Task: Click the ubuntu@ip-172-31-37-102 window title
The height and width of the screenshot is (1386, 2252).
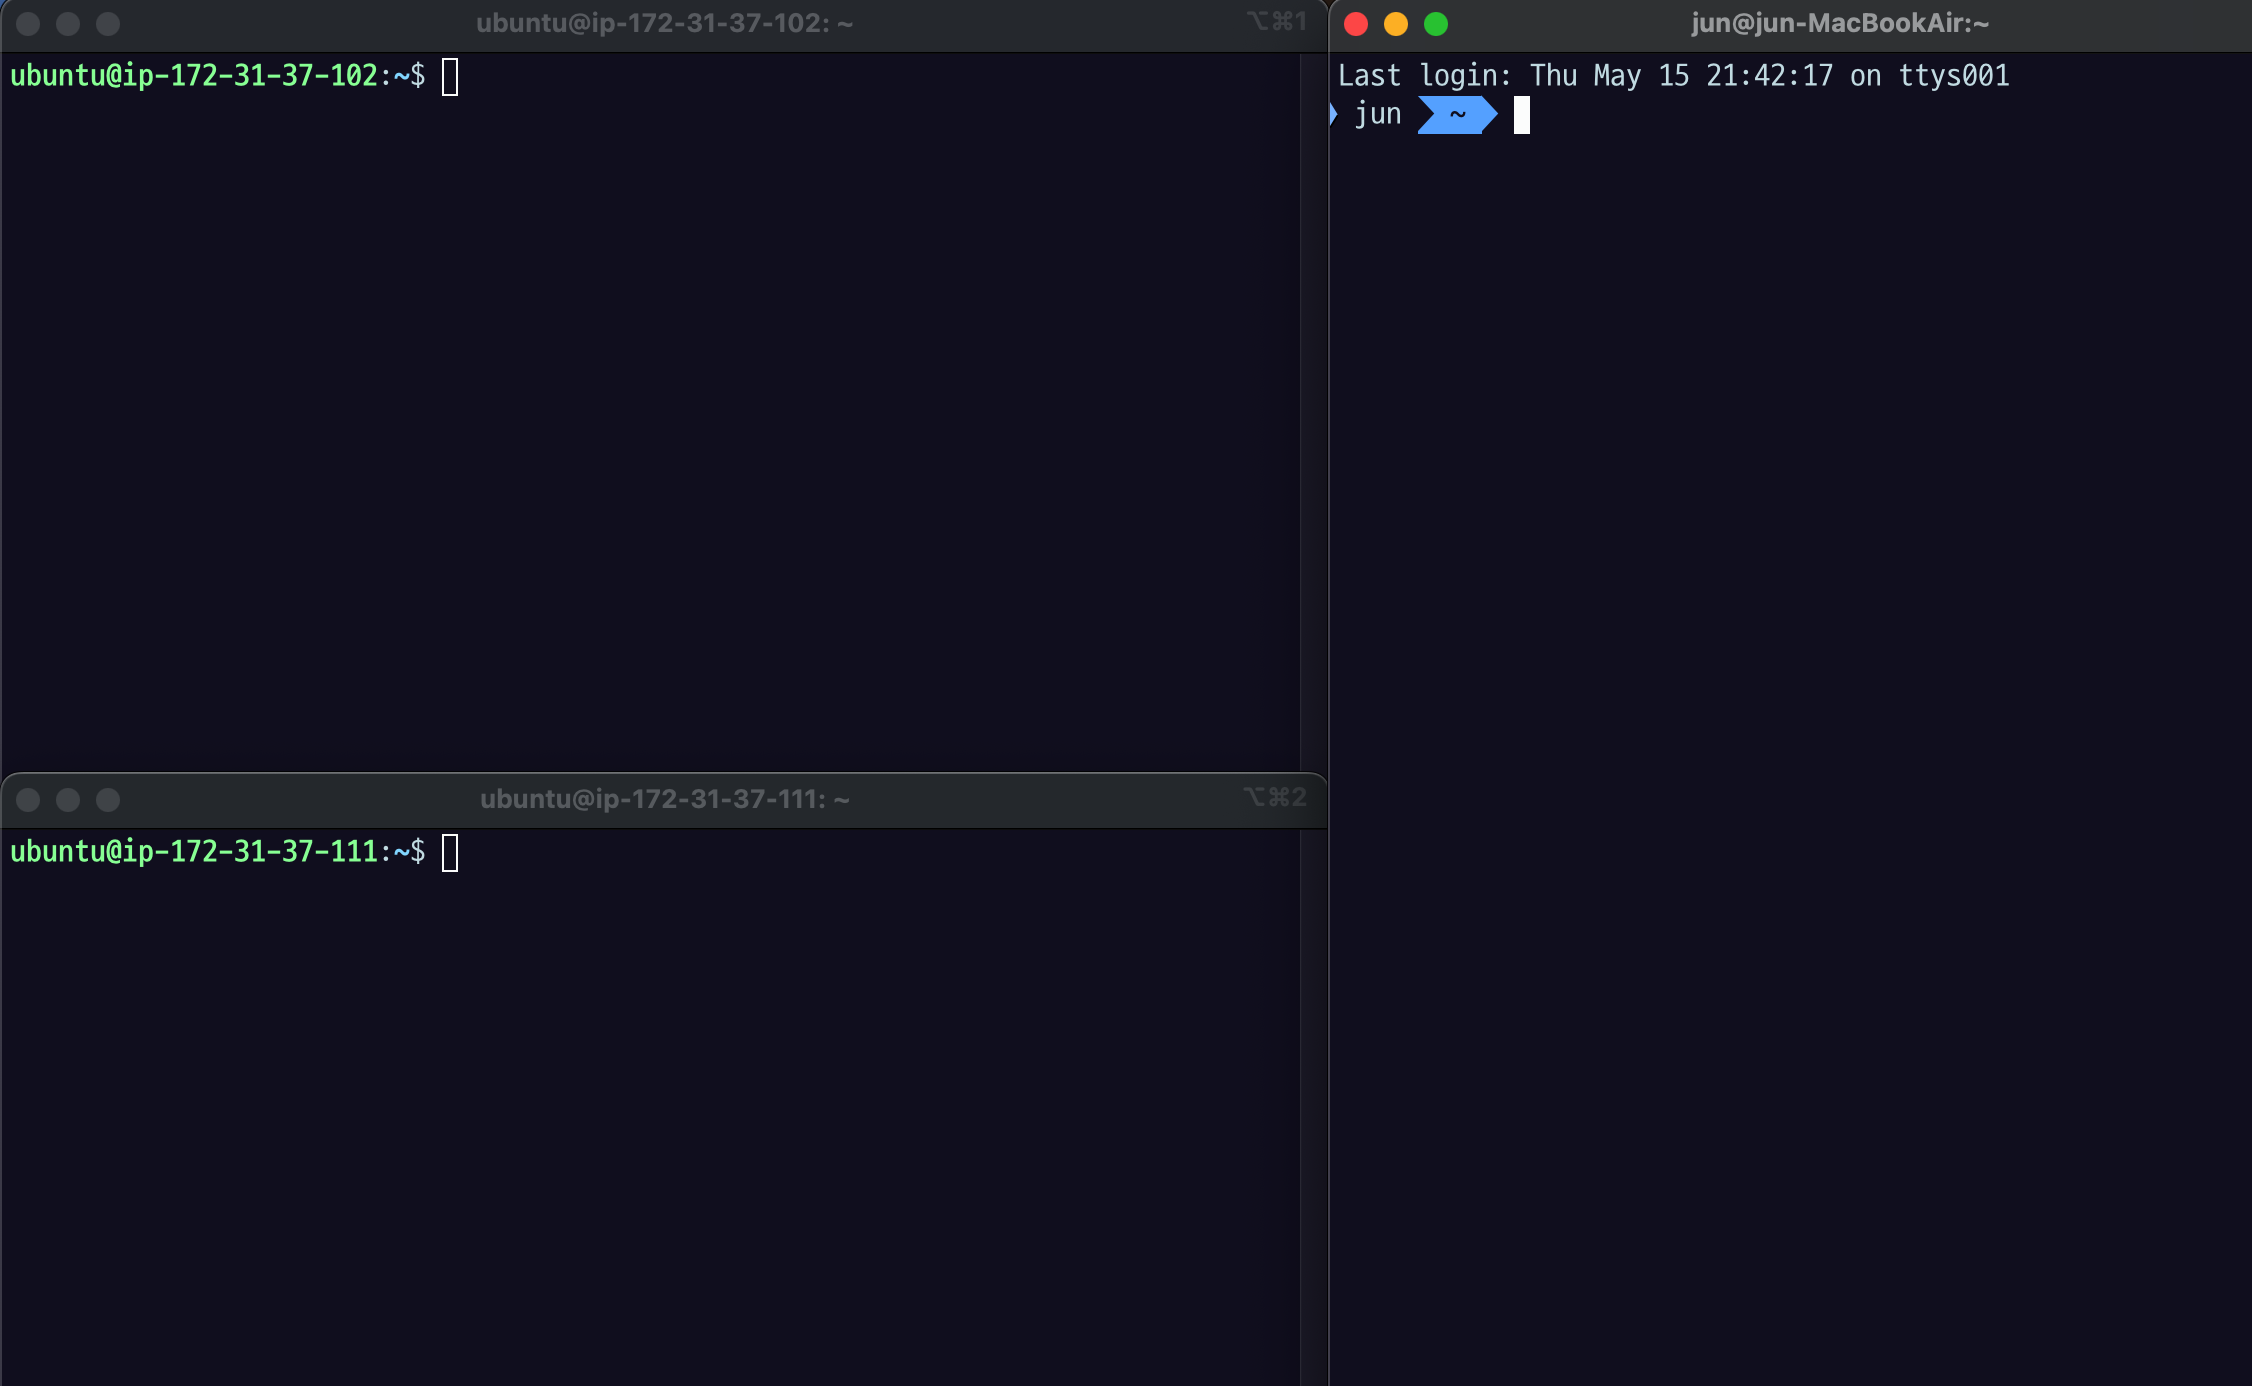Action: click(x=664, y=23)
